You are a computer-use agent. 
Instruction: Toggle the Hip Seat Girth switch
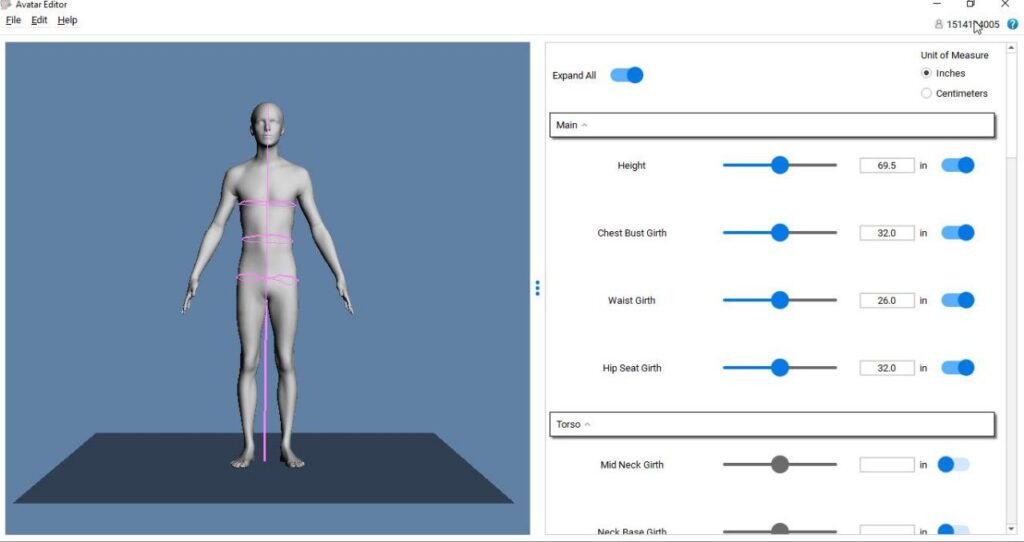tap(957, 368)
